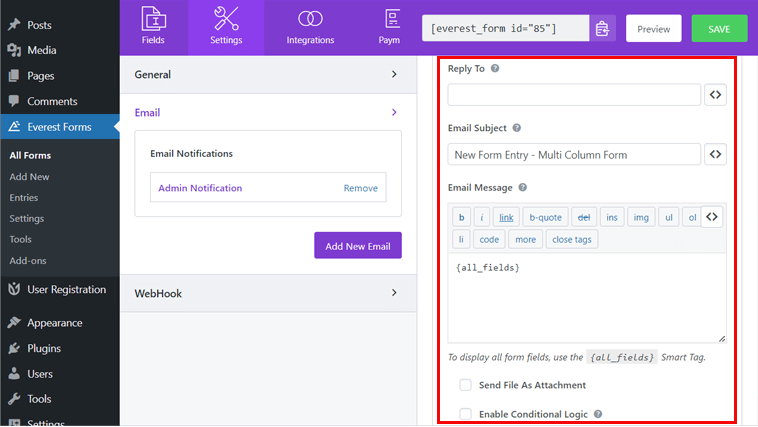Open the Fields tab icon
This screenshot has height=427, width=758.
153,19
